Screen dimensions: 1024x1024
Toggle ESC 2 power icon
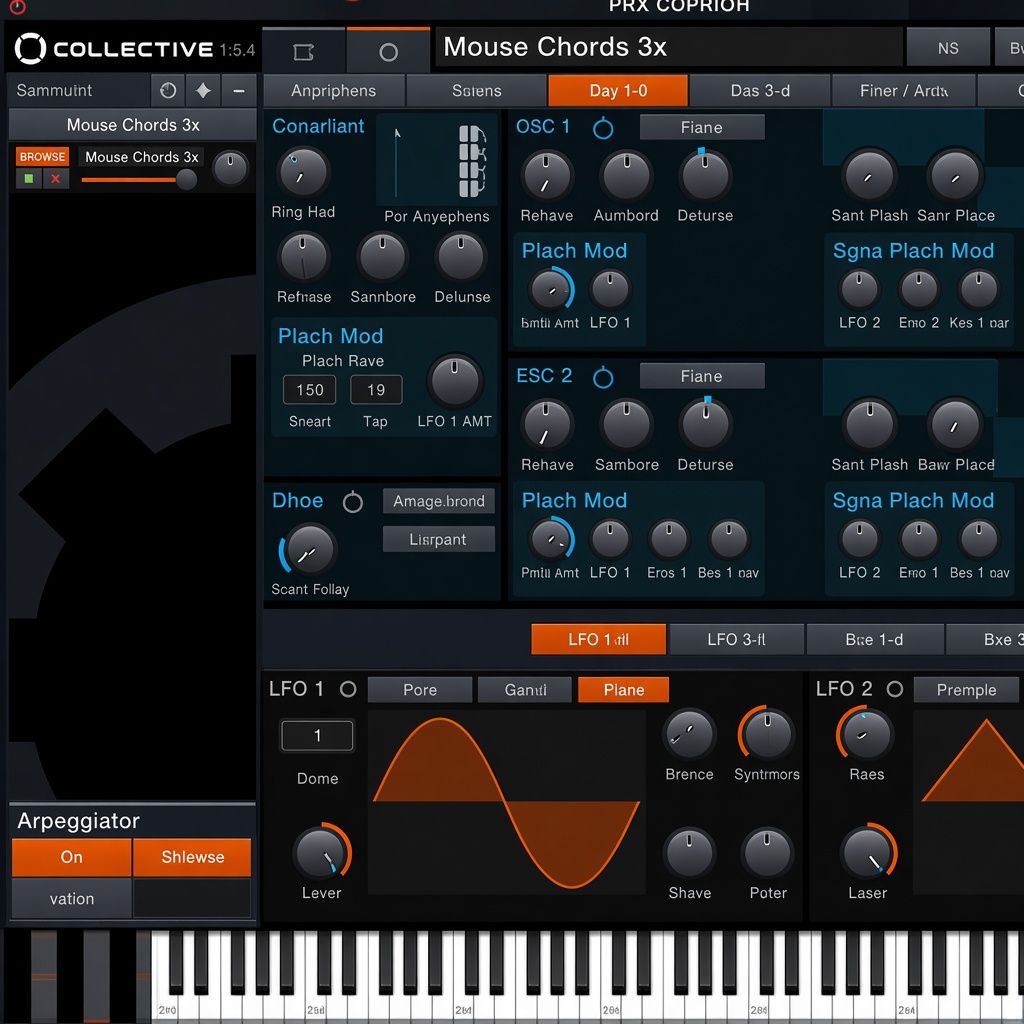603,377
